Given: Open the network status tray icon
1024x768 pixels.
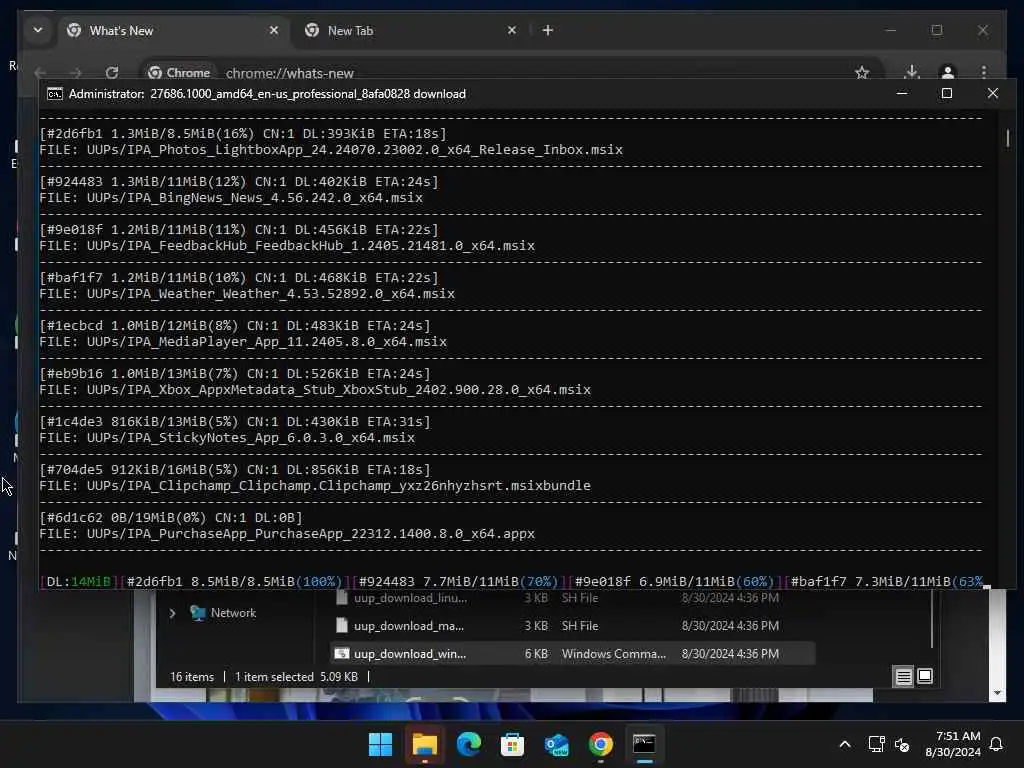Looking at the screenshot, I should pos(876,744).
